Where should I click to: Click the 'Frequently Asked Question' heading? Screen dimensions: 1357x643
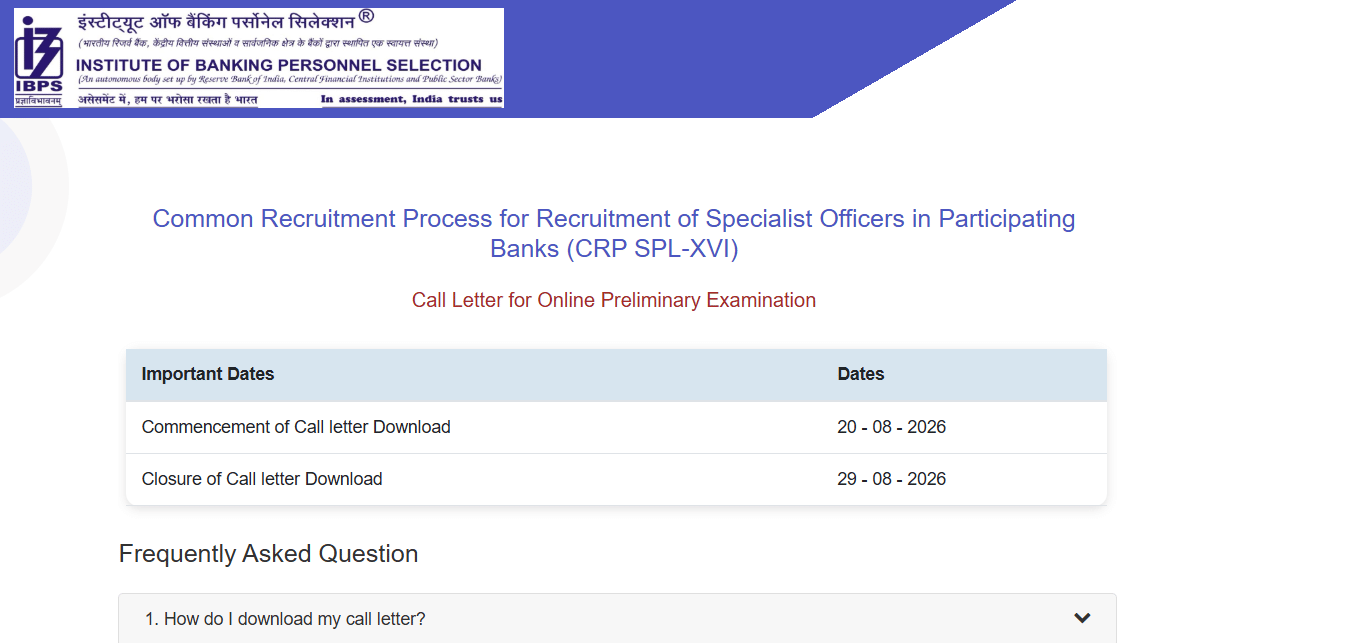coord(268,554)
